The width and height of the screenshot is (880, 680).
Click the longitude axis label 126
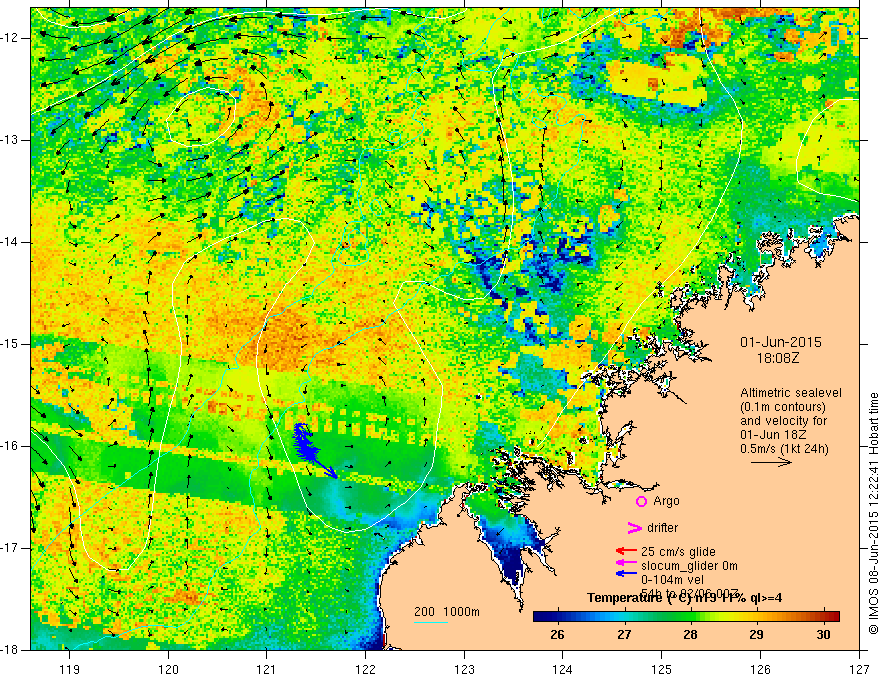pyautogui.click(x=760, y=669)
